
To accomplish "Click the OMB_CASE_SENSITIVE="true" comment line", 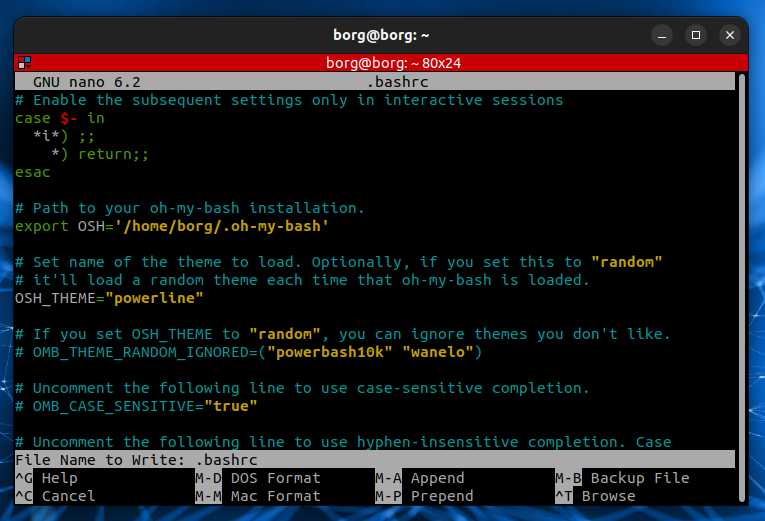I will [x=137, y=406].
